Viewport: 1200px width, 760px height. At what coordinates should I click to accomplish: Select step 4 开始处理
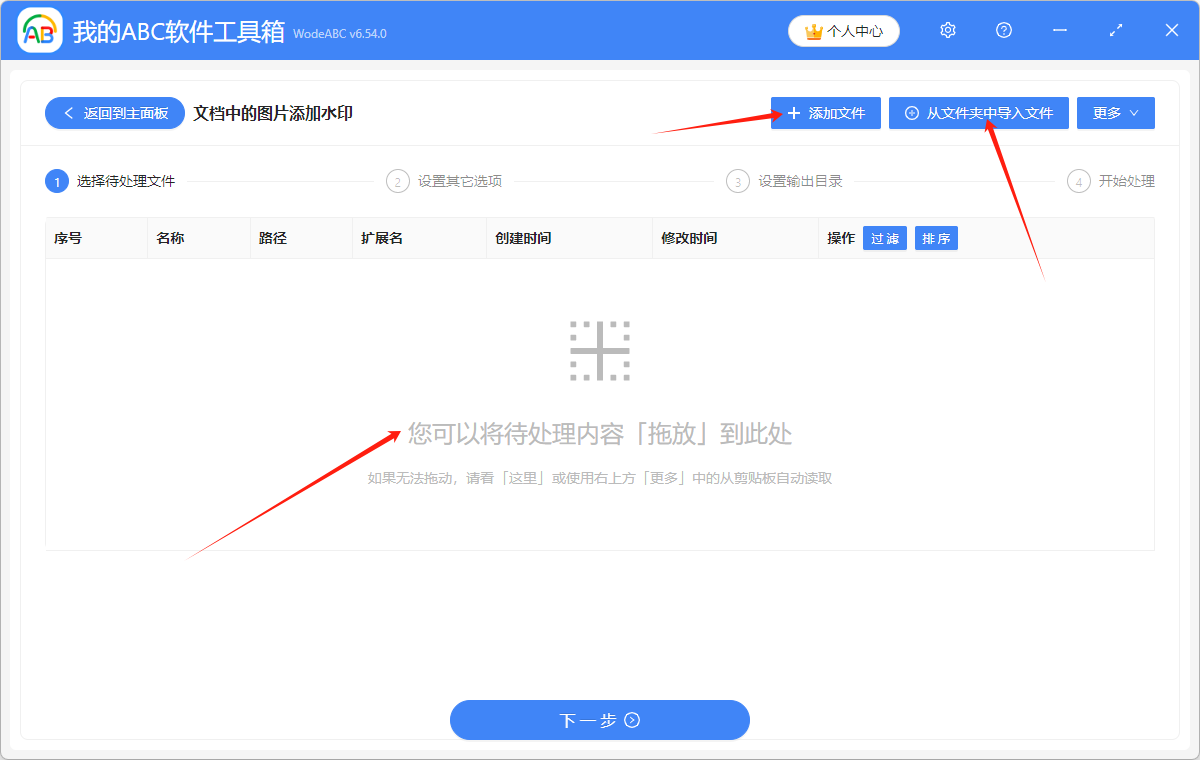(1120, 181)
